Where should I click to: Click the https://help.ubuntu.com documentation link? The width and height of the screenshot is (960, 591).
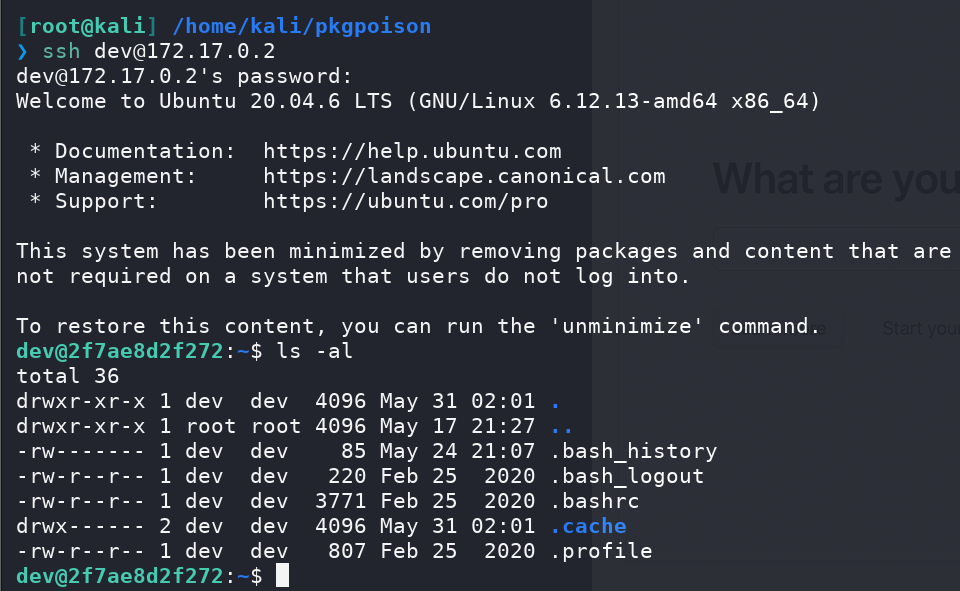click(412, 151)
